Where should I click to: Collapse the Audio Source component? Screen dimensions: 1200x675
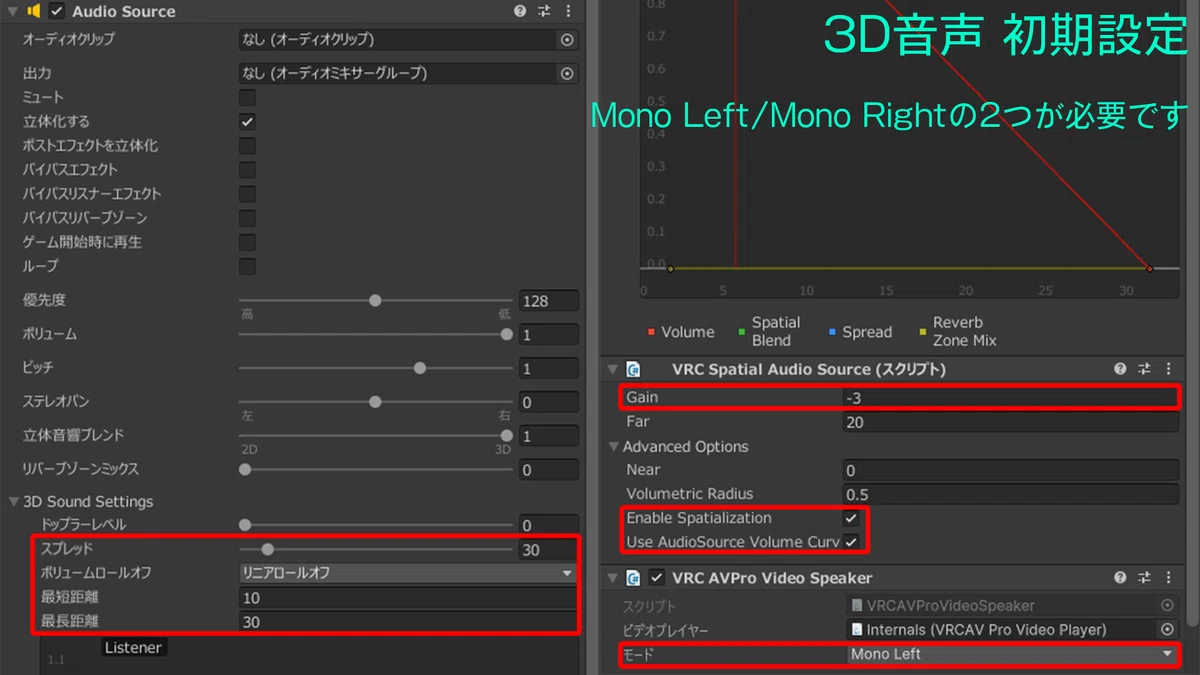point(13,11)
